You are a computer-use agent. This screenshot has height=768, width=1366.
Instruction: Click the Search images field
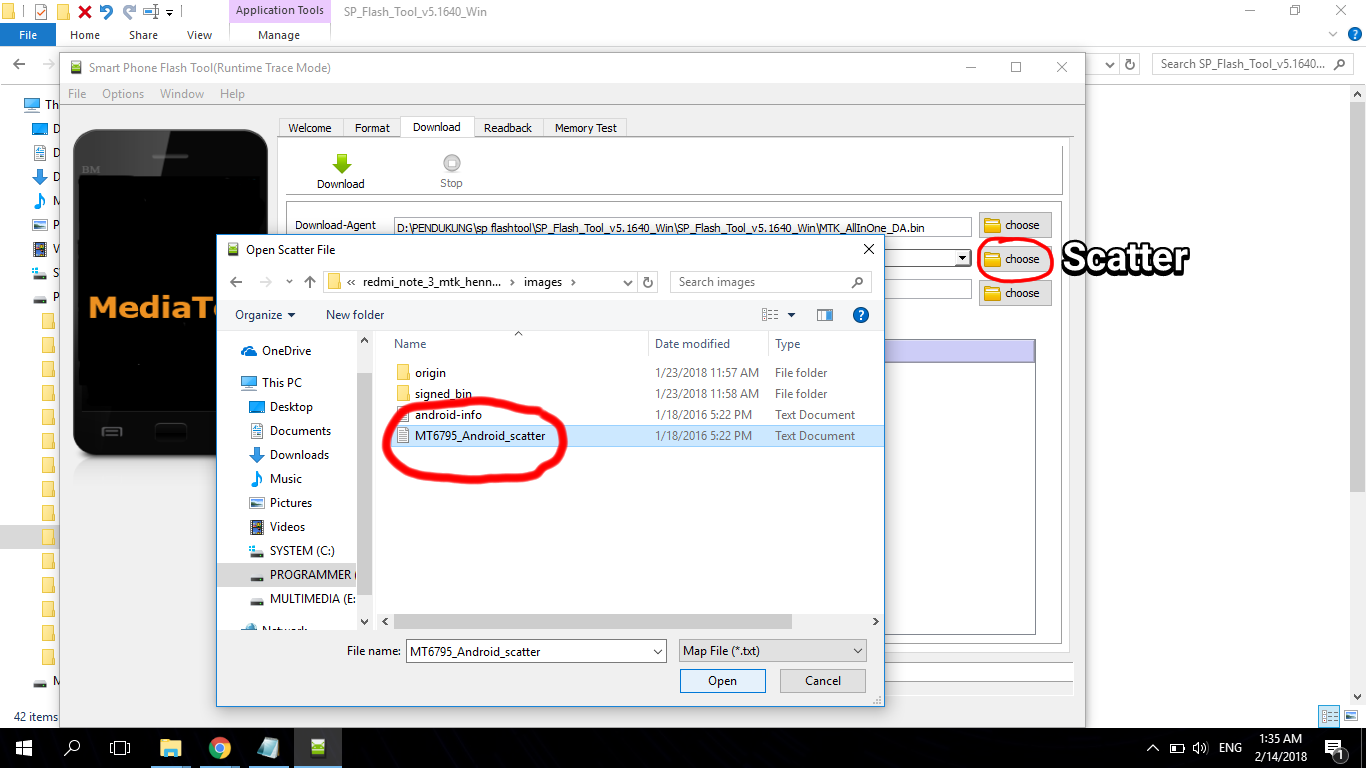(x=770, y=282)
